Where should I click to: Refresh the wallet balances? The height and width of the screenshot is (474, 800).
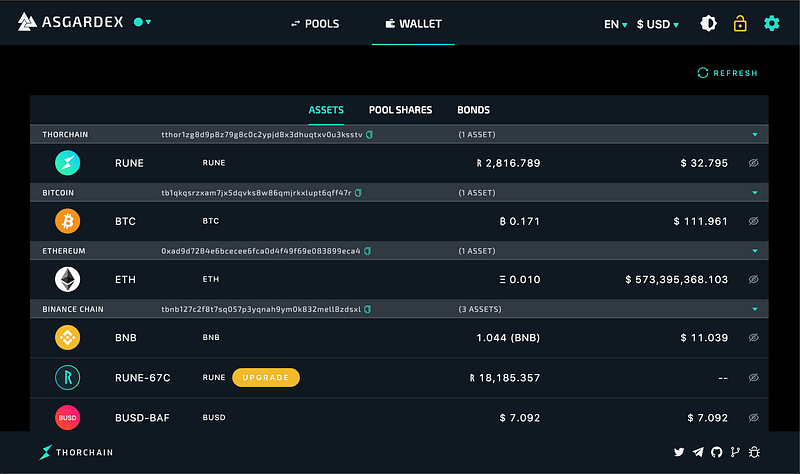pyautogui.click(x=727, y=73)
